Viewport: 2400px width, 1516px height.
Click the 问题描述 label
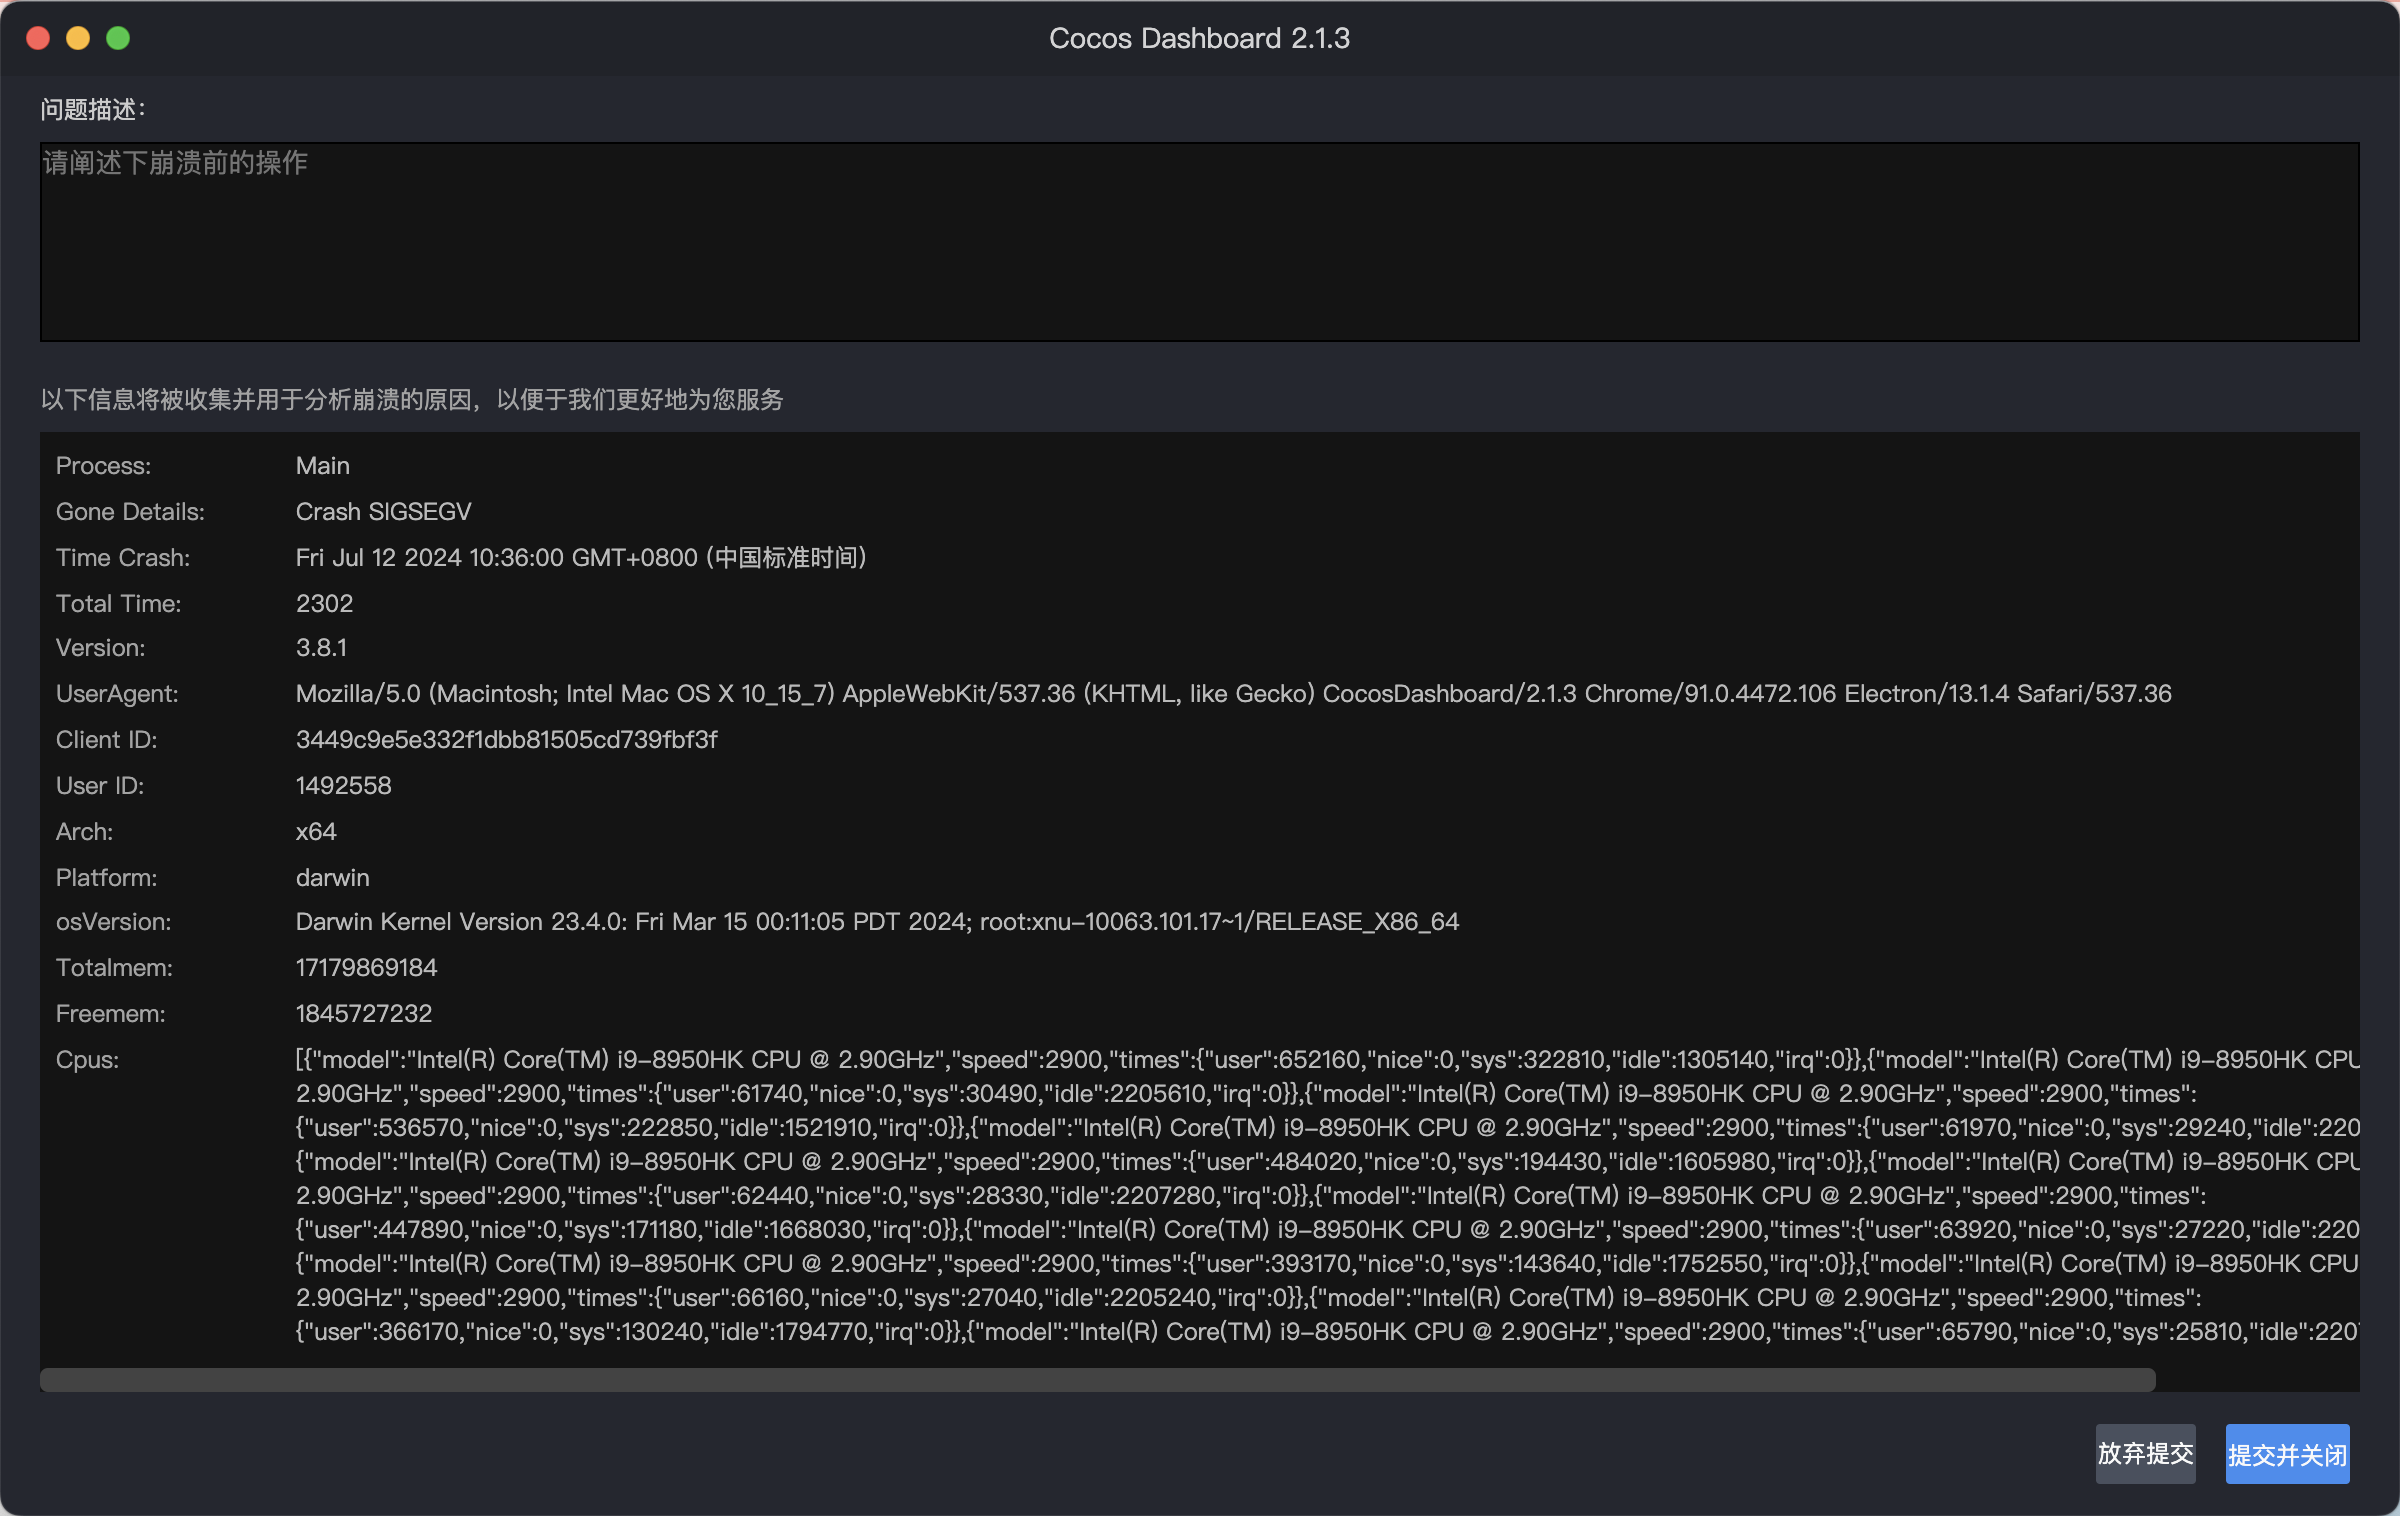pos(92,109)
